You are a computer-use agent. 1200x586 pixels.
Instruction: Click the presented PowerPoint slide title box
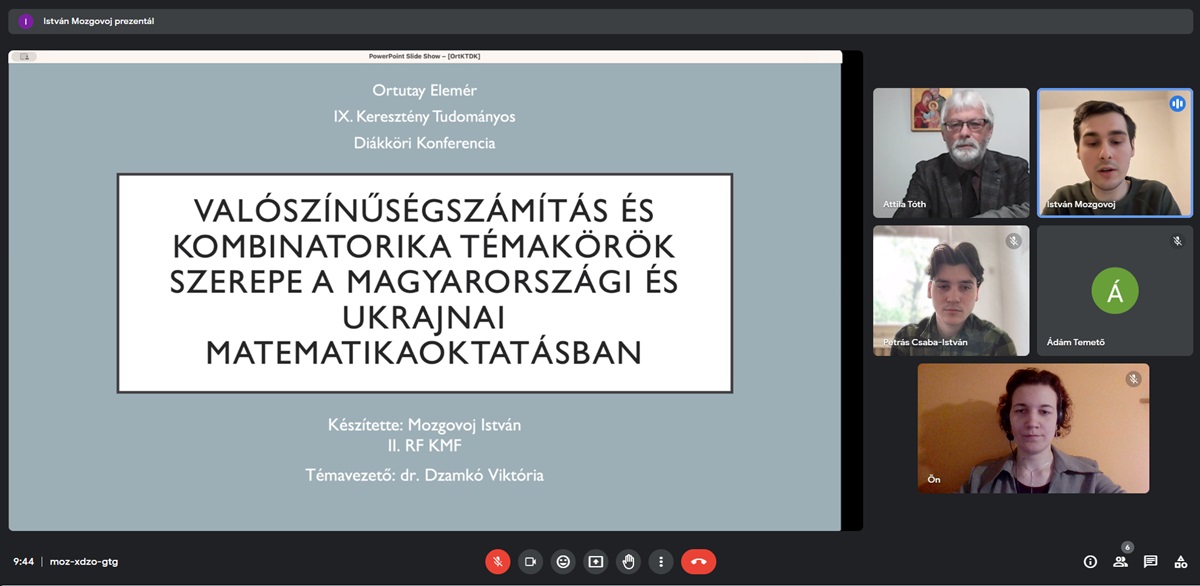pos(424,282)
